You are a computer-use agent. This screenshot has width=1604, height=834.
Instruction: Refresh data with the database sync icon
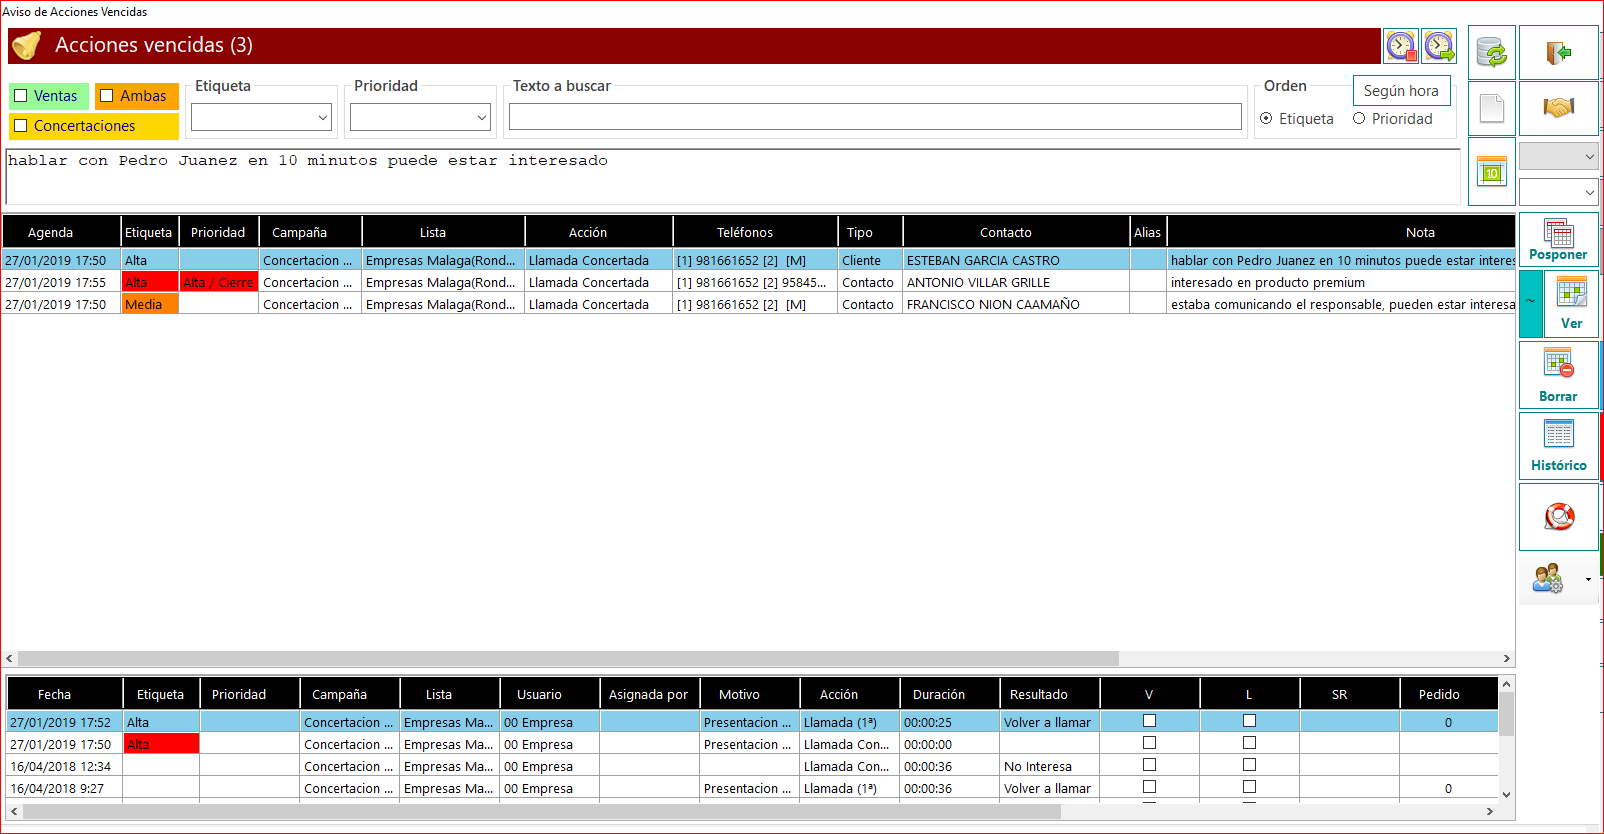(1491, 52)
